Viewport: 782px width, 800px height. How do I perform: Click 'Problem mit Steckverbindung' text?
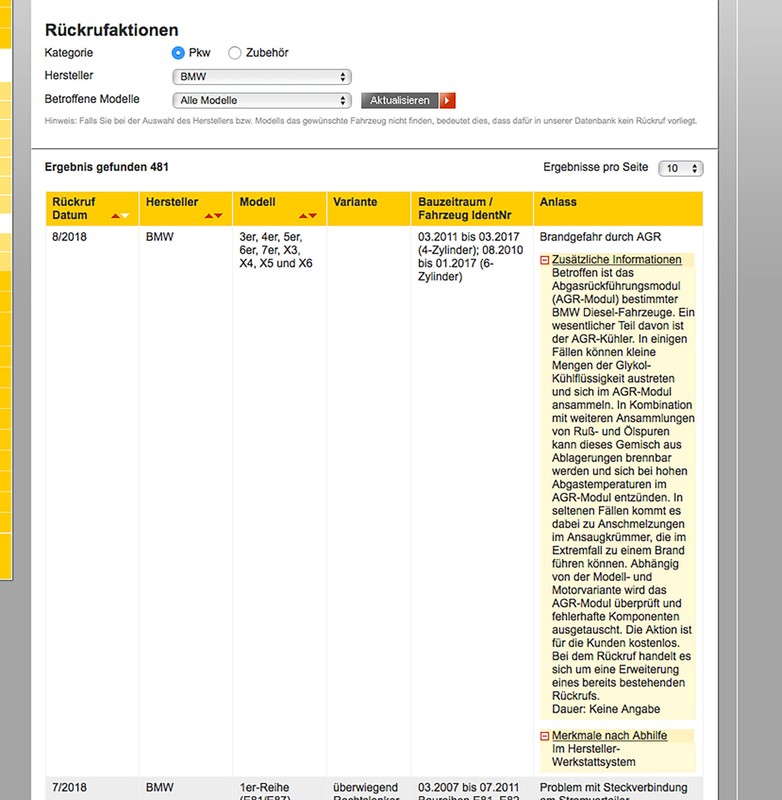click(x=613, y=787)
